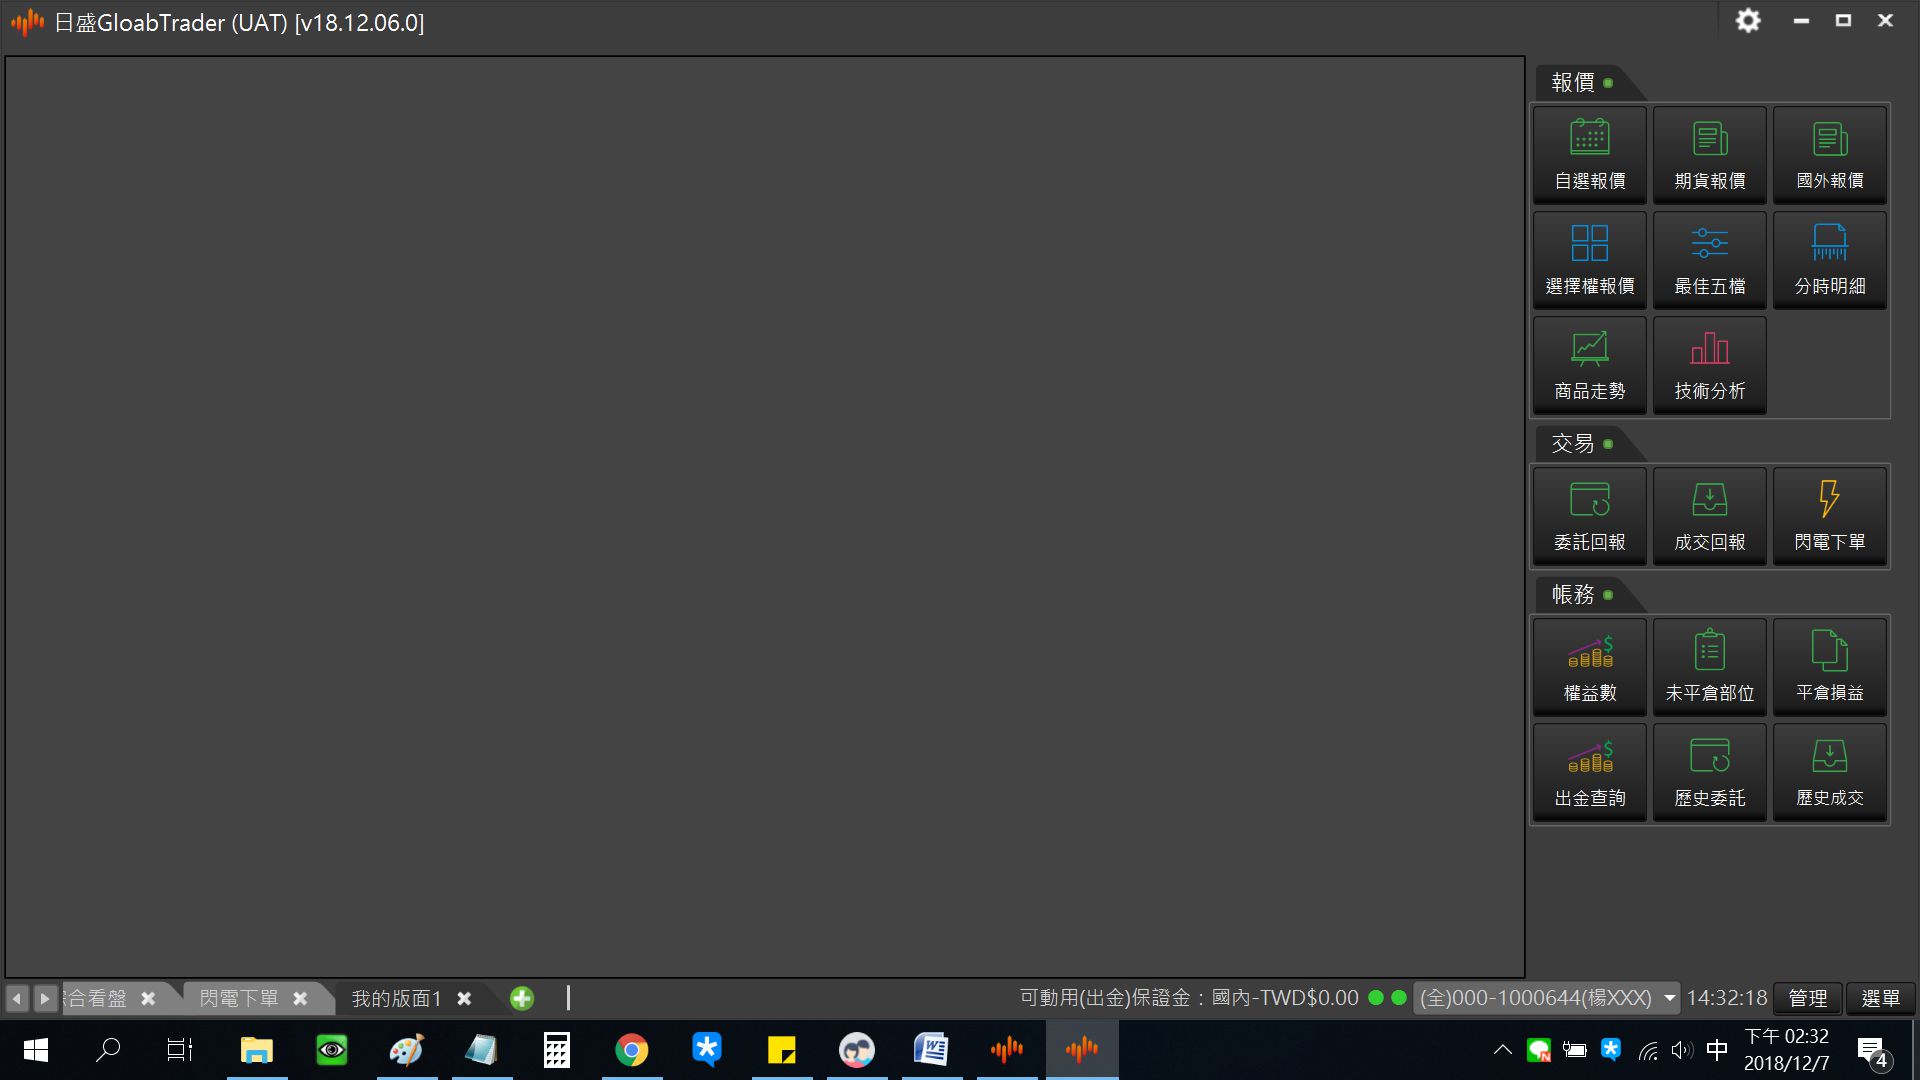
Task: Click the 管理 button
Action: tap(1807, 998)
